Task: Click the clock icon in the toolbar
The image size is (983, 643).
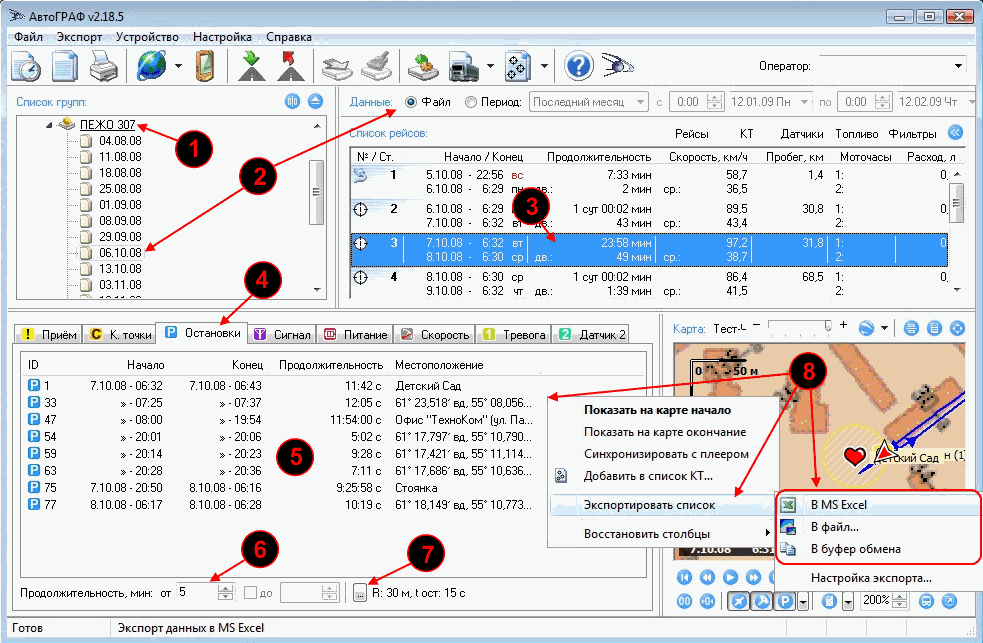Action: [x=25, y=67]
